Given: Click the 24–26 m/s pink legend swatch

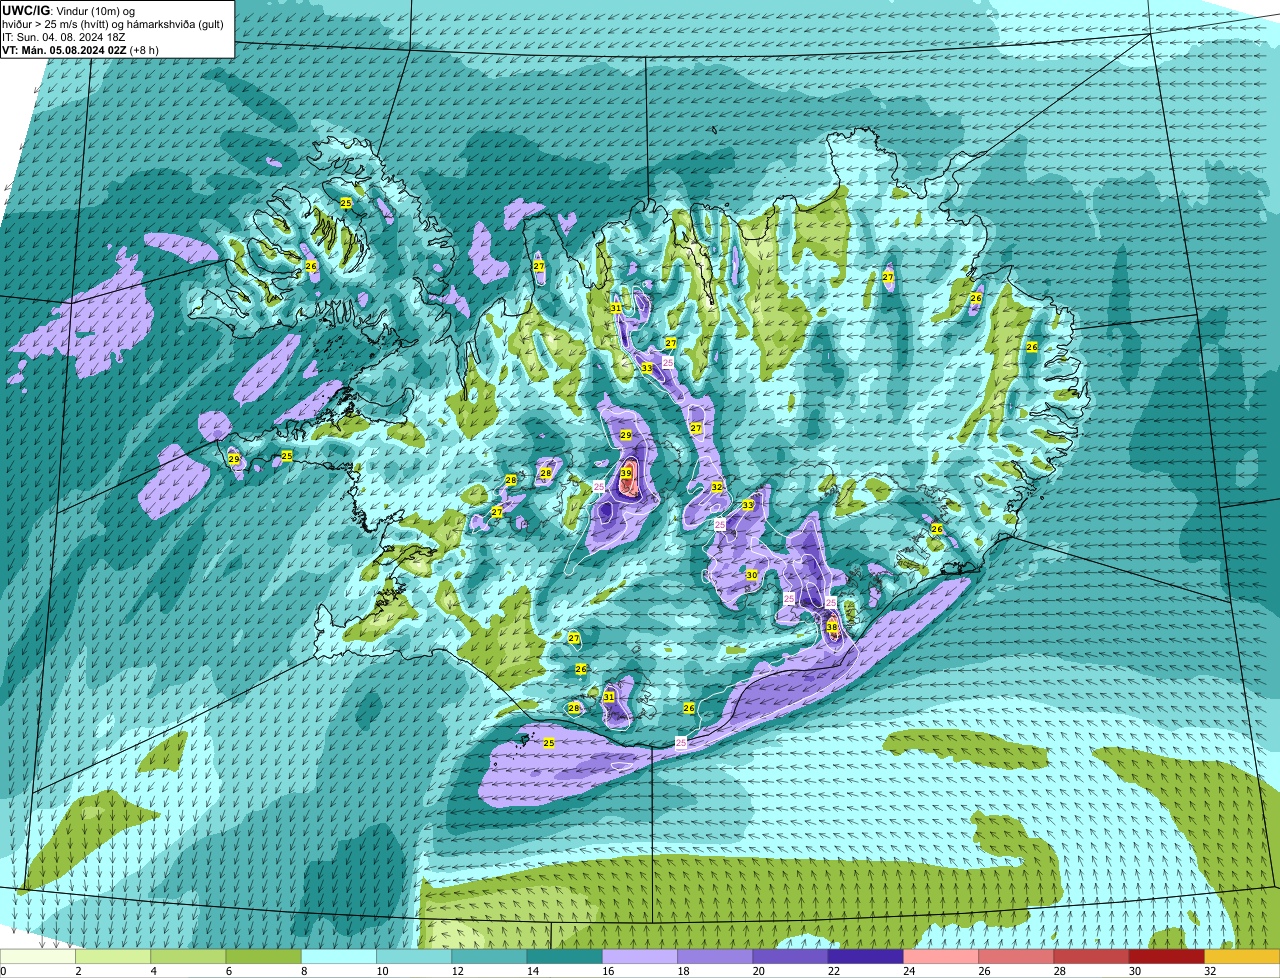Looking at the screenshot, I should (x=941, y=957).
